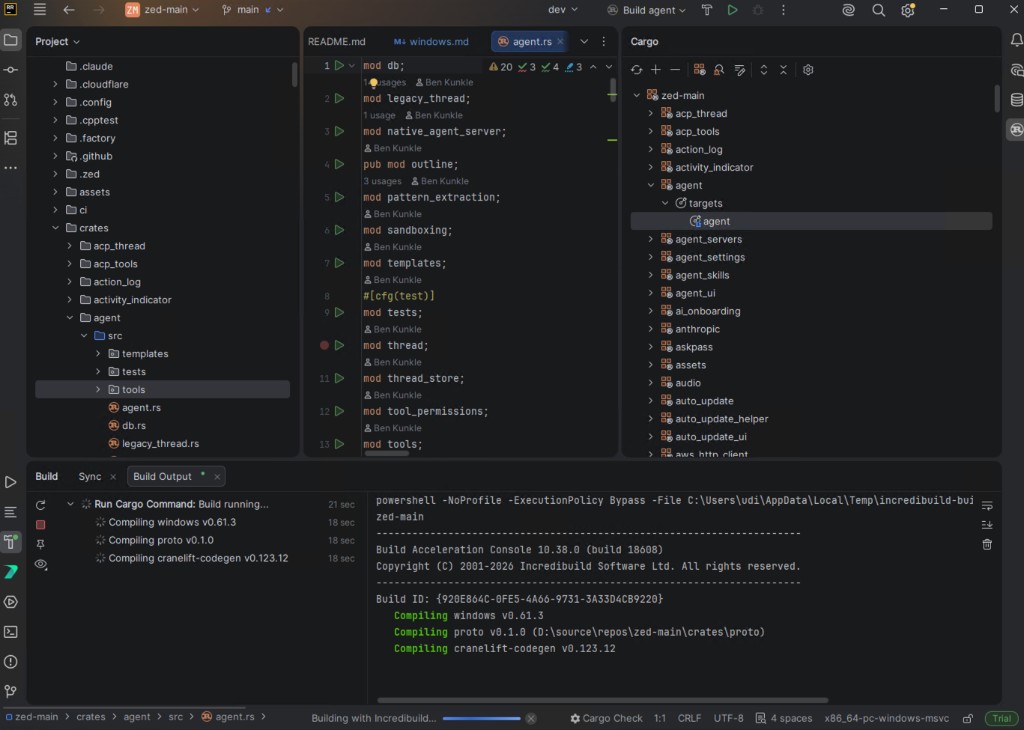Open the main branch dropdown
Viewport: 1024px width, 730px height.
(252, 10)
